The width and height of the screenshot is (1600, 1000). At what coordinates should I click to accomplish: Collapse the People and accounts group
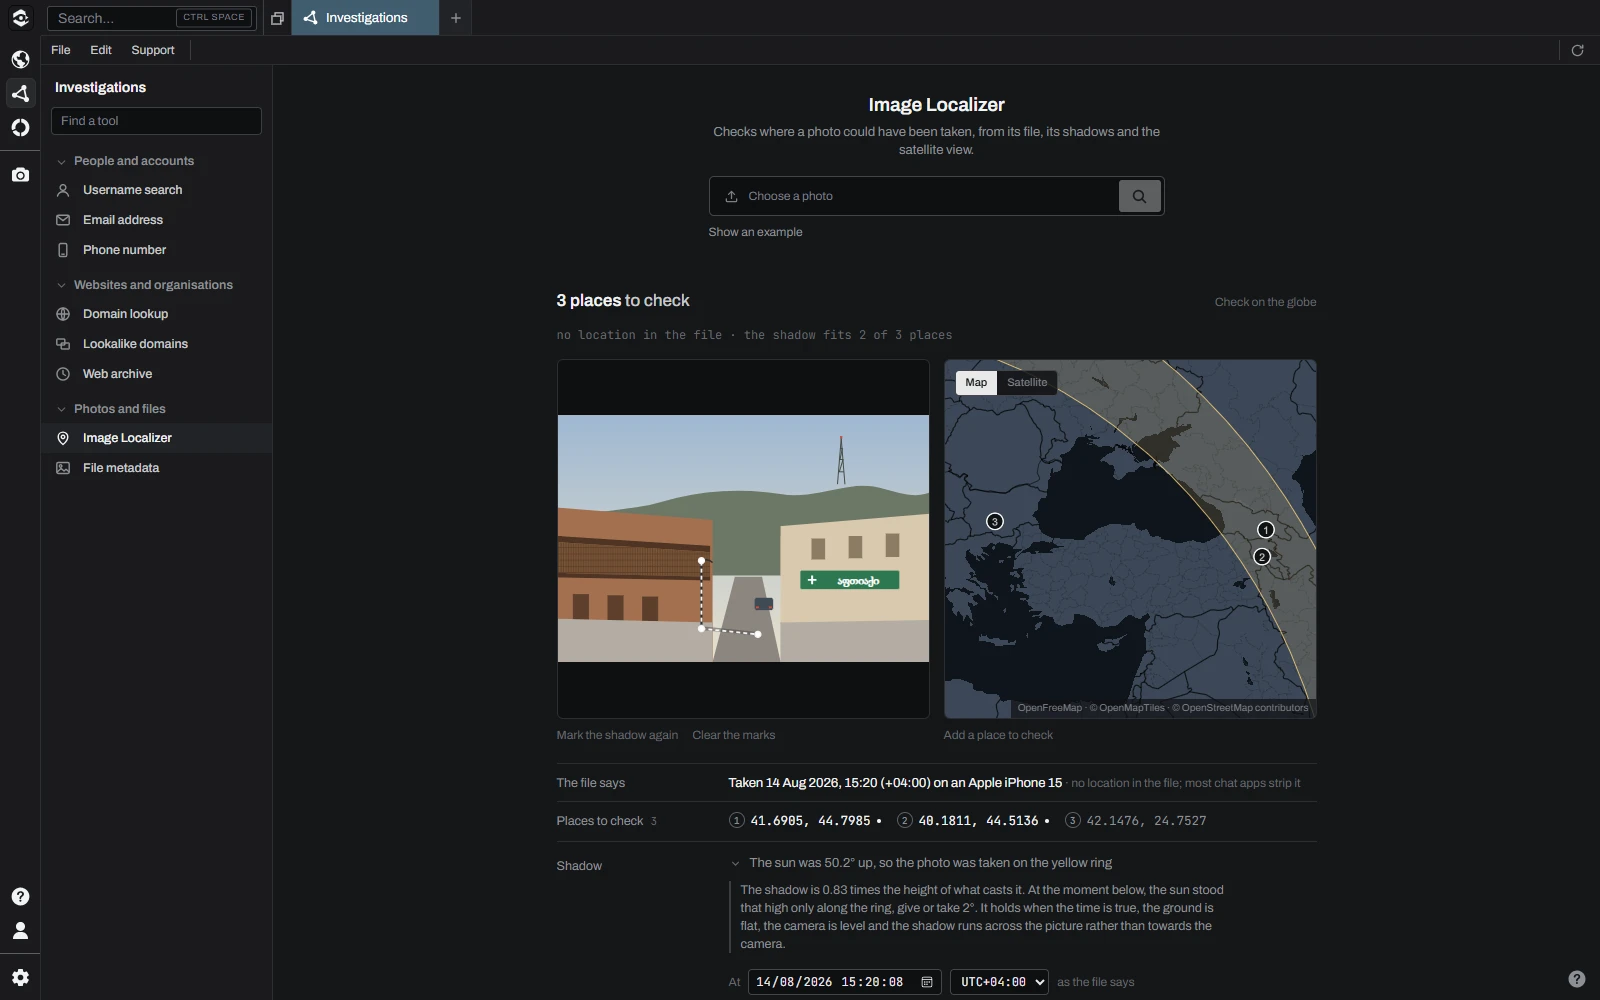[x=61, y=161]
